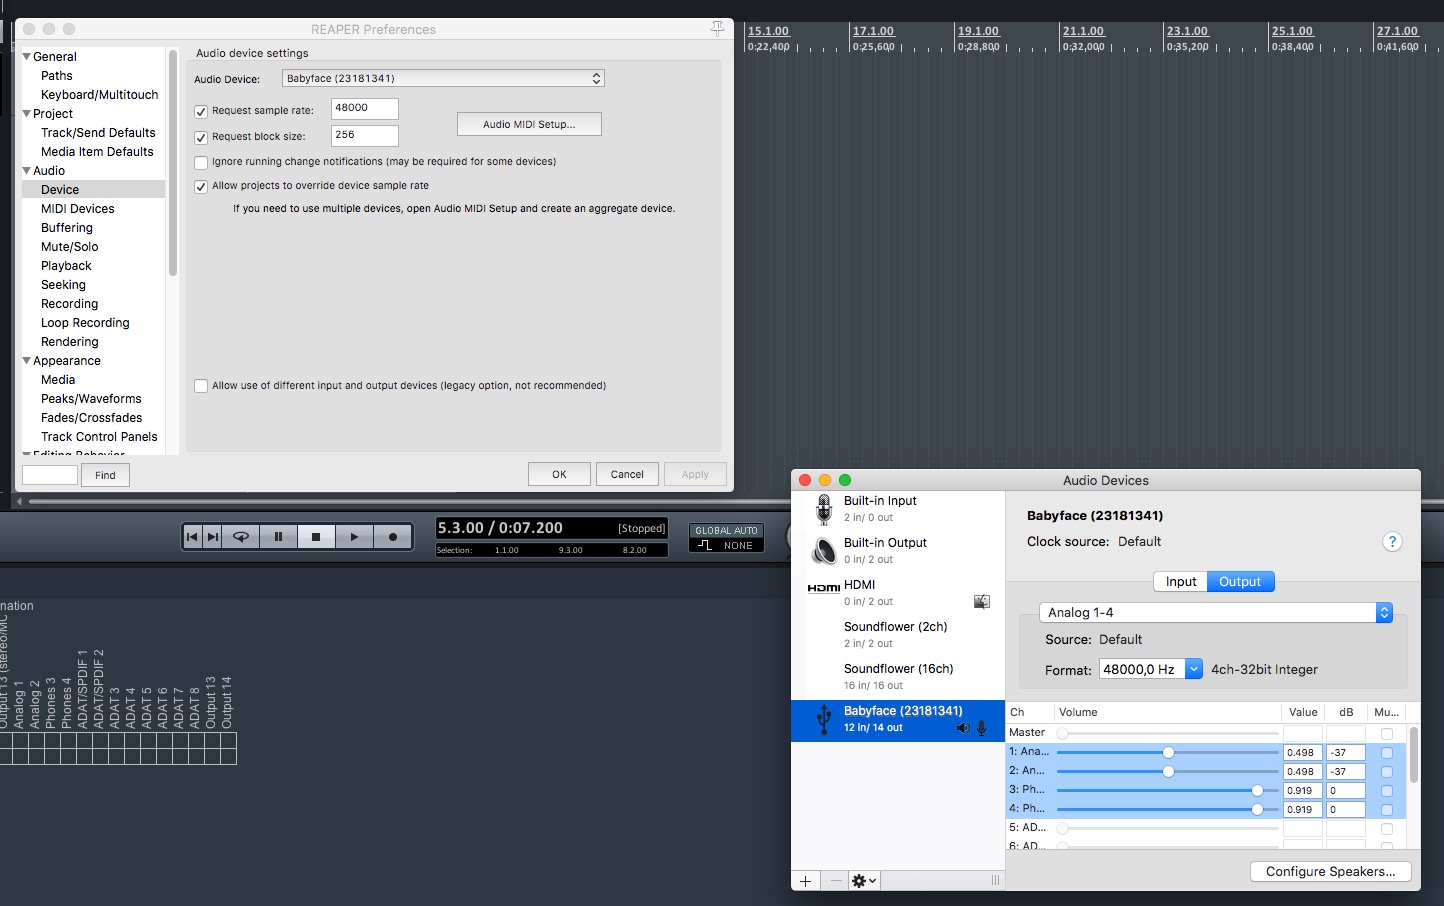
Task: Enable Allow use of different input/output devices
Action: 201,386
